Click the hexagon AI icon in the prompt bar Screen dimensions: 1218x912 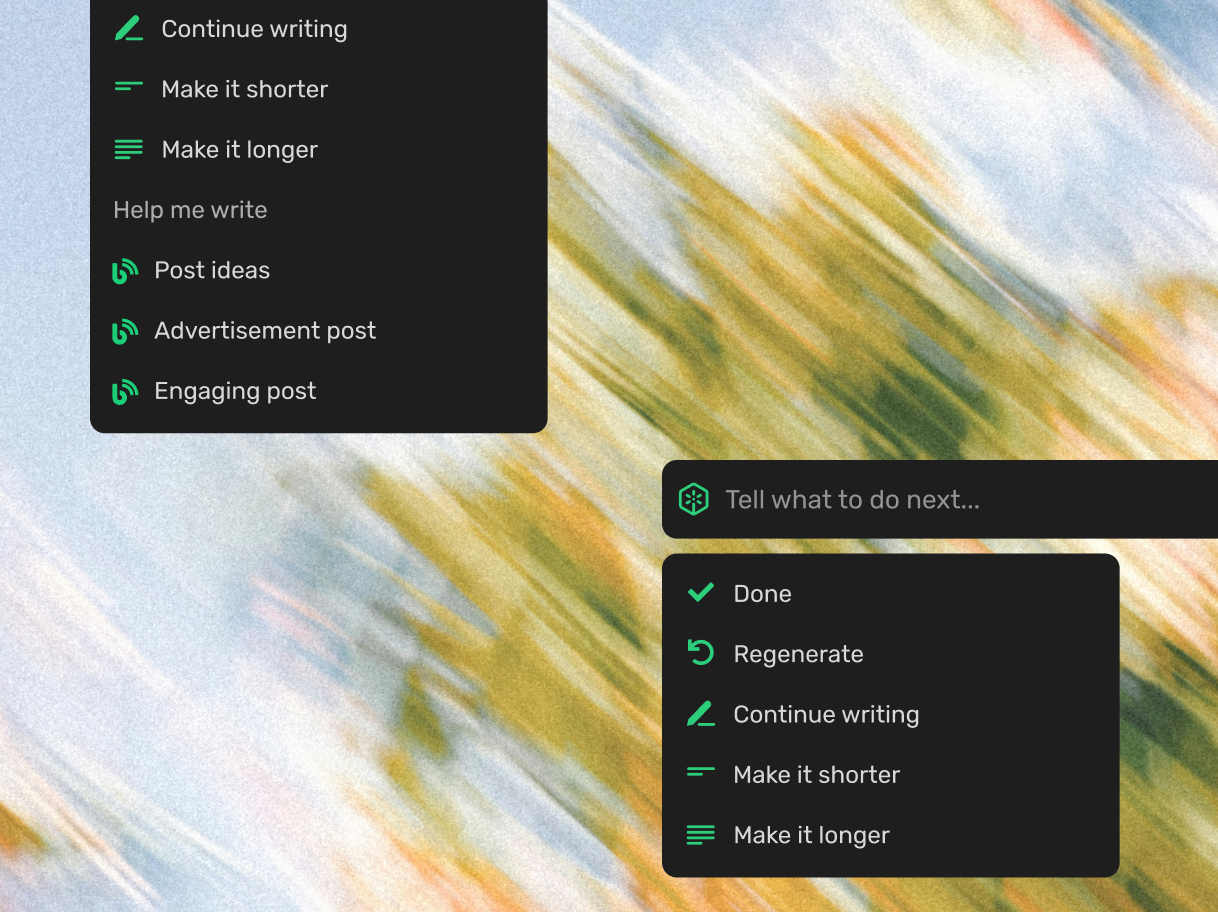tap(694, 499)
